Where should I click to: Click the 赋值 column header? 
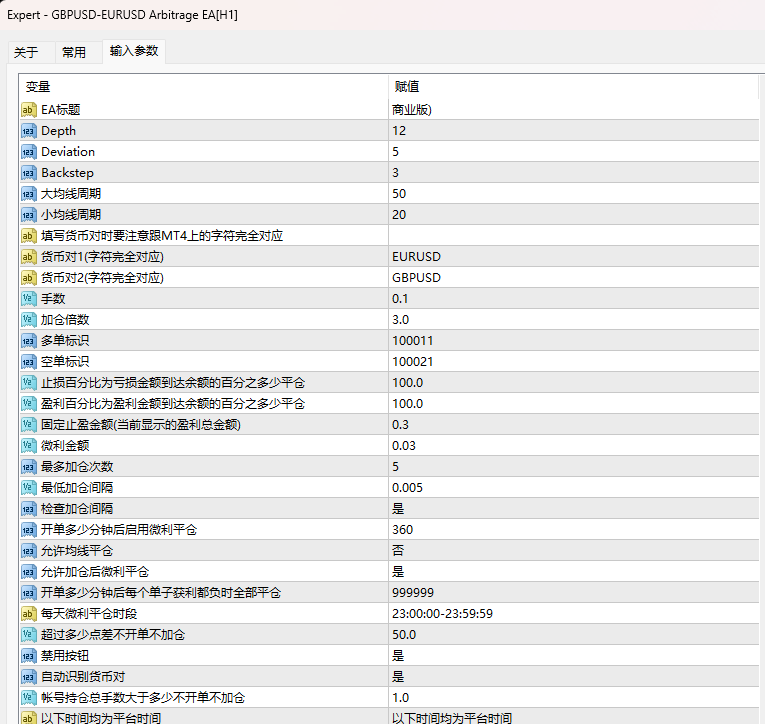[574, 87]
